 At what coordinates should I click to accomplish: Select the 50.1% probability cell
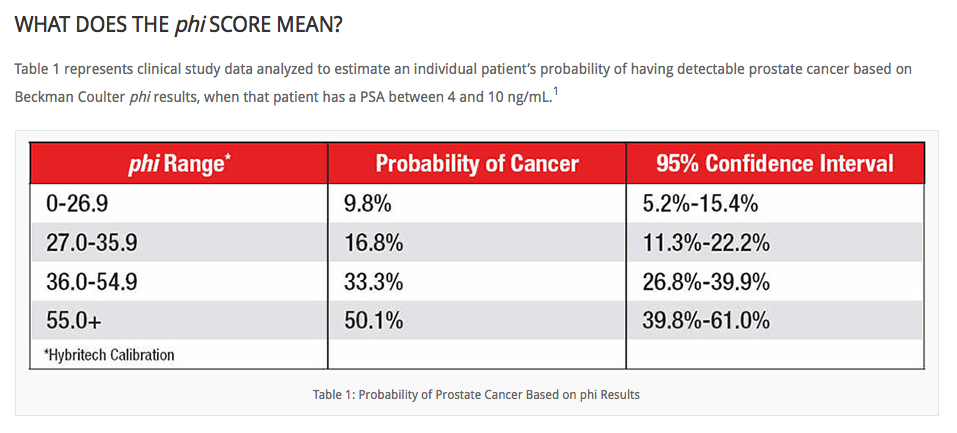tap(374, 320)
